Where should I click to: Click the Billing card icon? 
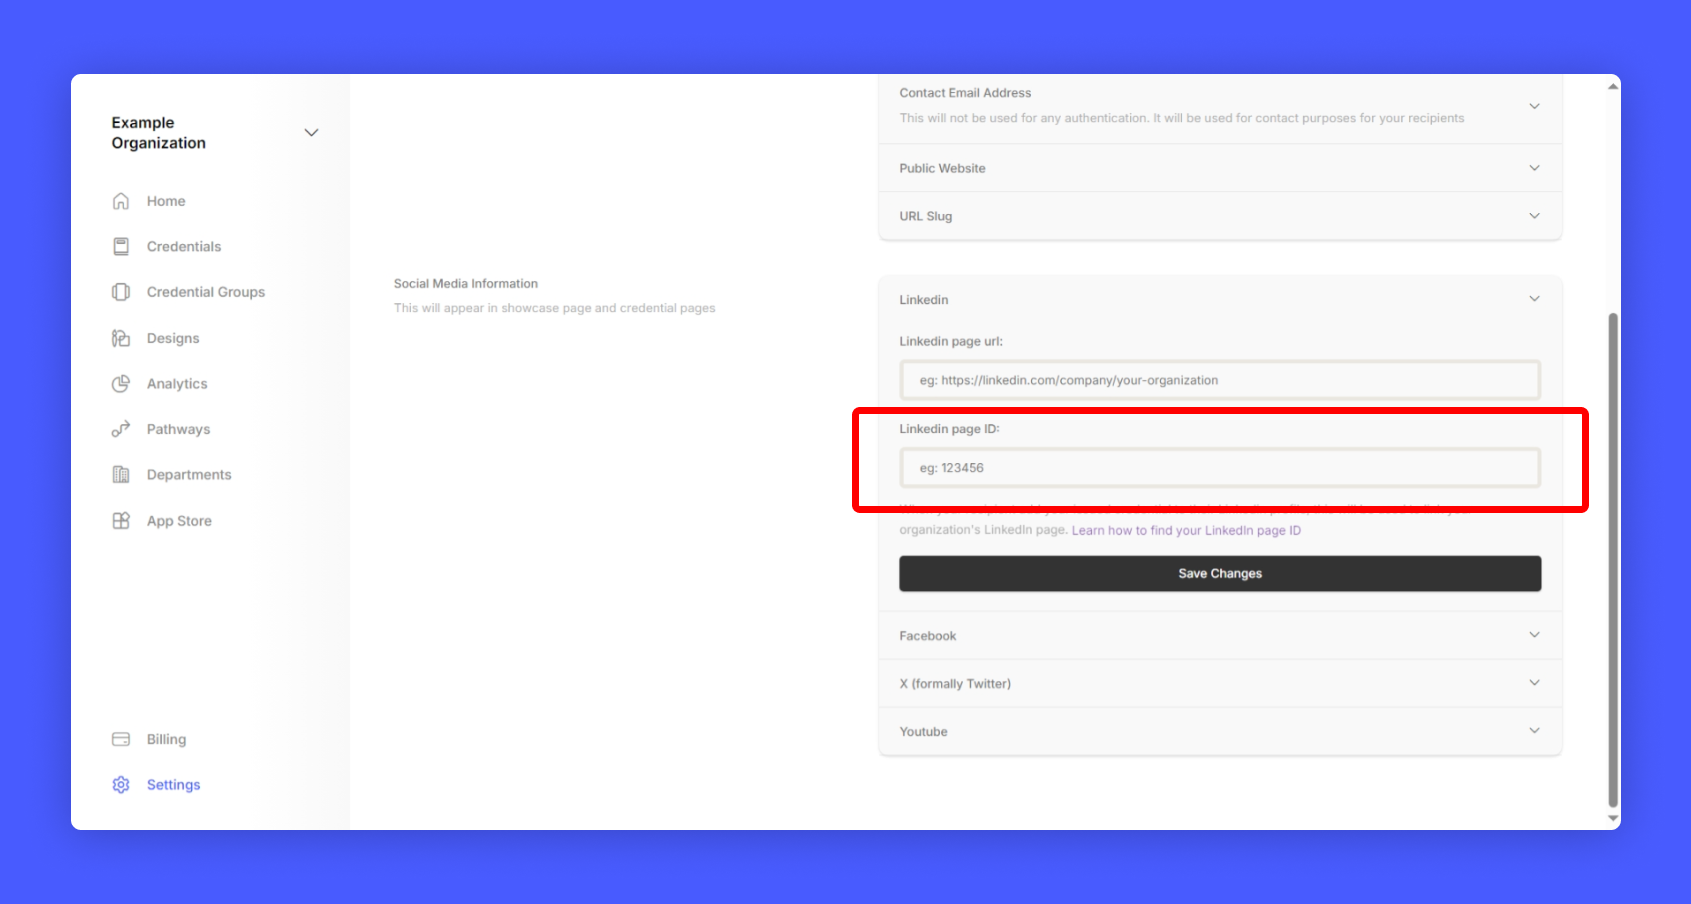121,739
